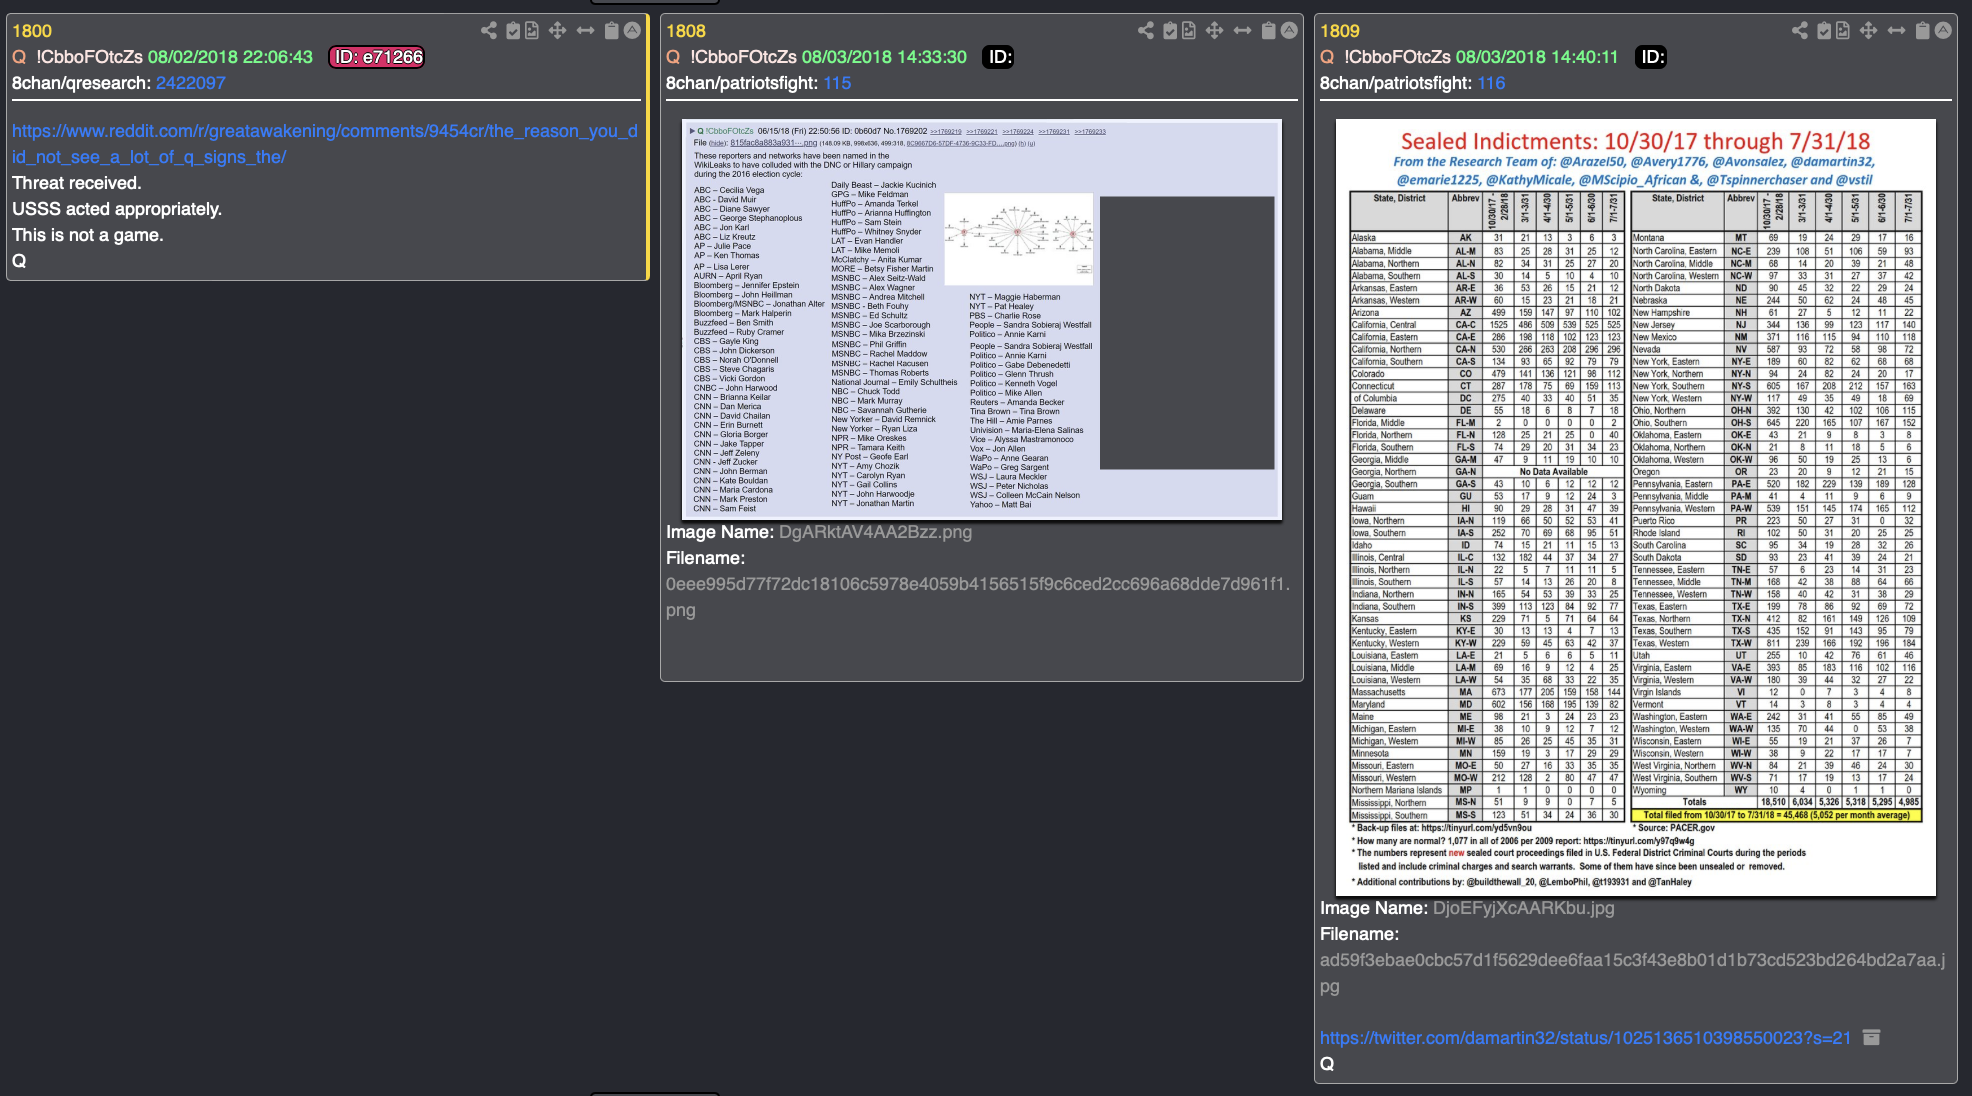Click the Q signature at end of post 1800
The image size is (1972, 1096).
pos(19,261)
